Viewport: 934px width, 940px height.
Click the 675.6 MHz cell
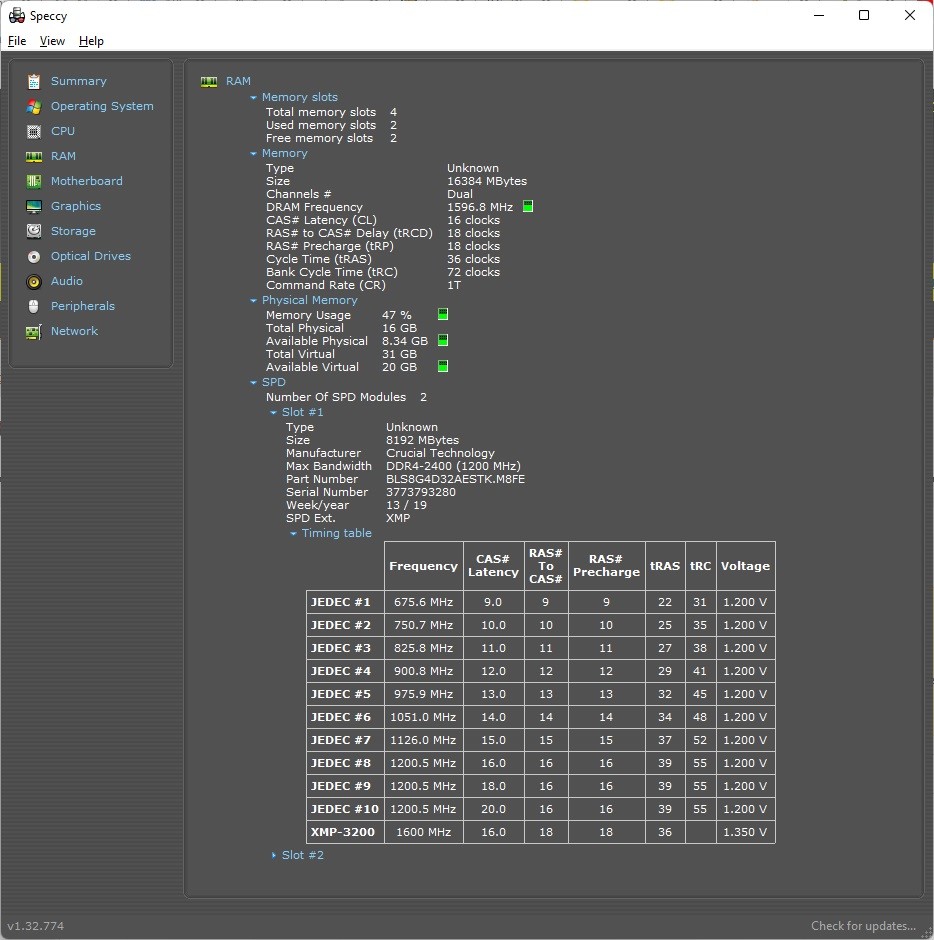[x=423, y=602]
